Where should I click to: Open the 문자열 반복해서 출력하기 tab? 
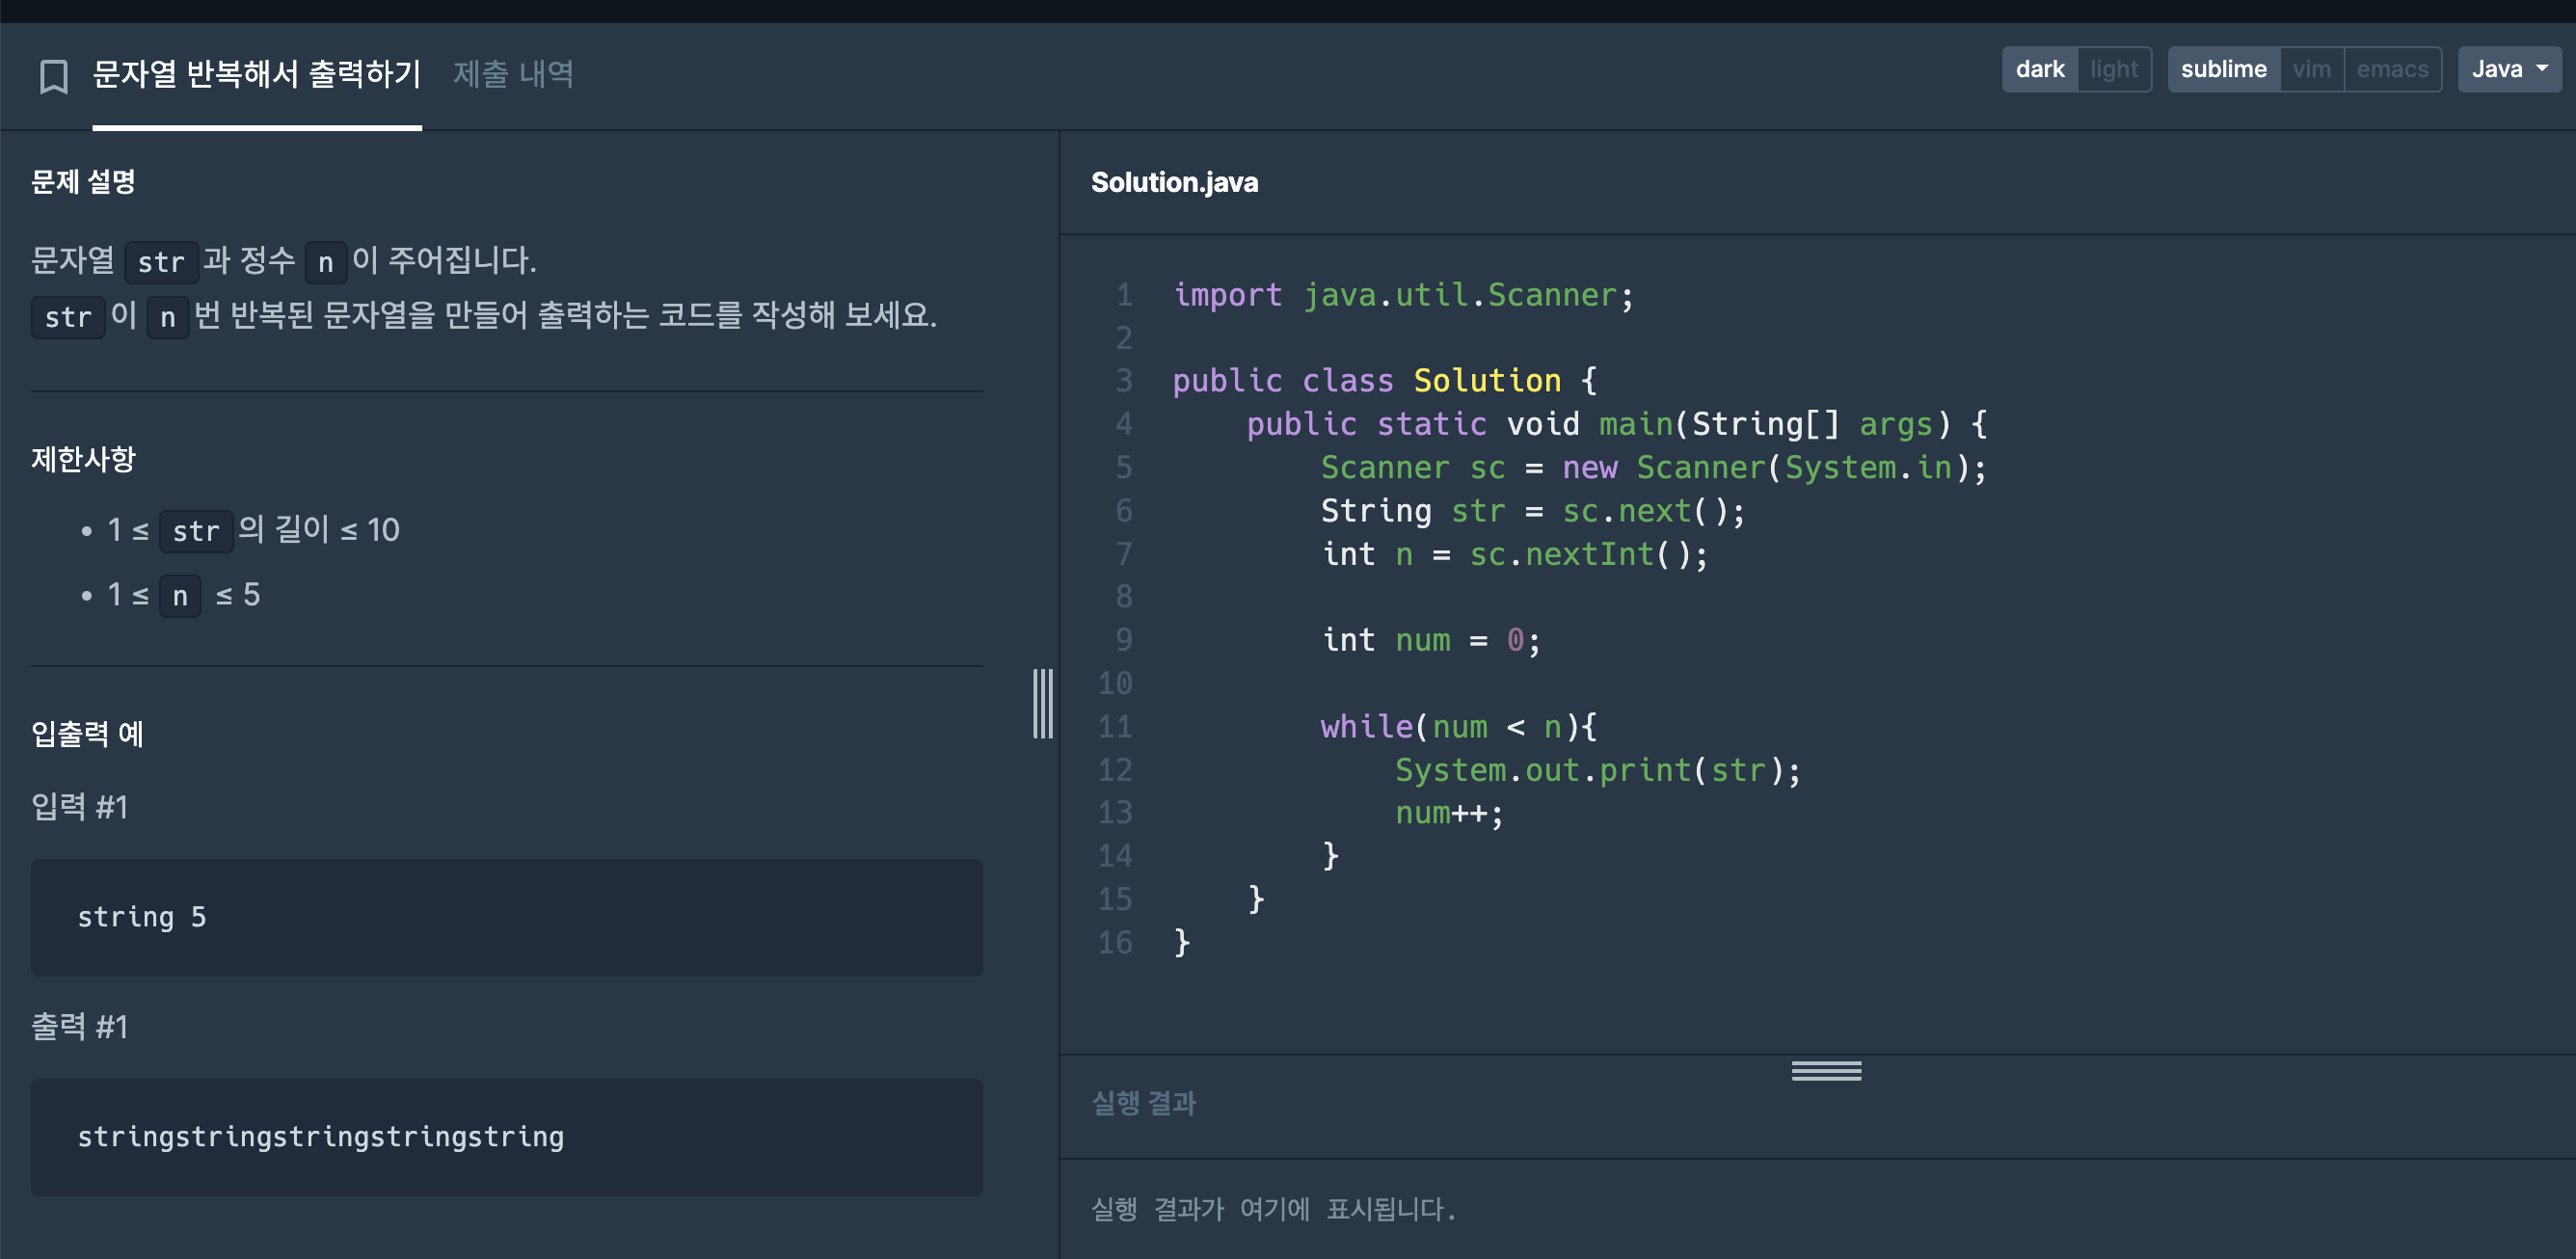[257, 74]
